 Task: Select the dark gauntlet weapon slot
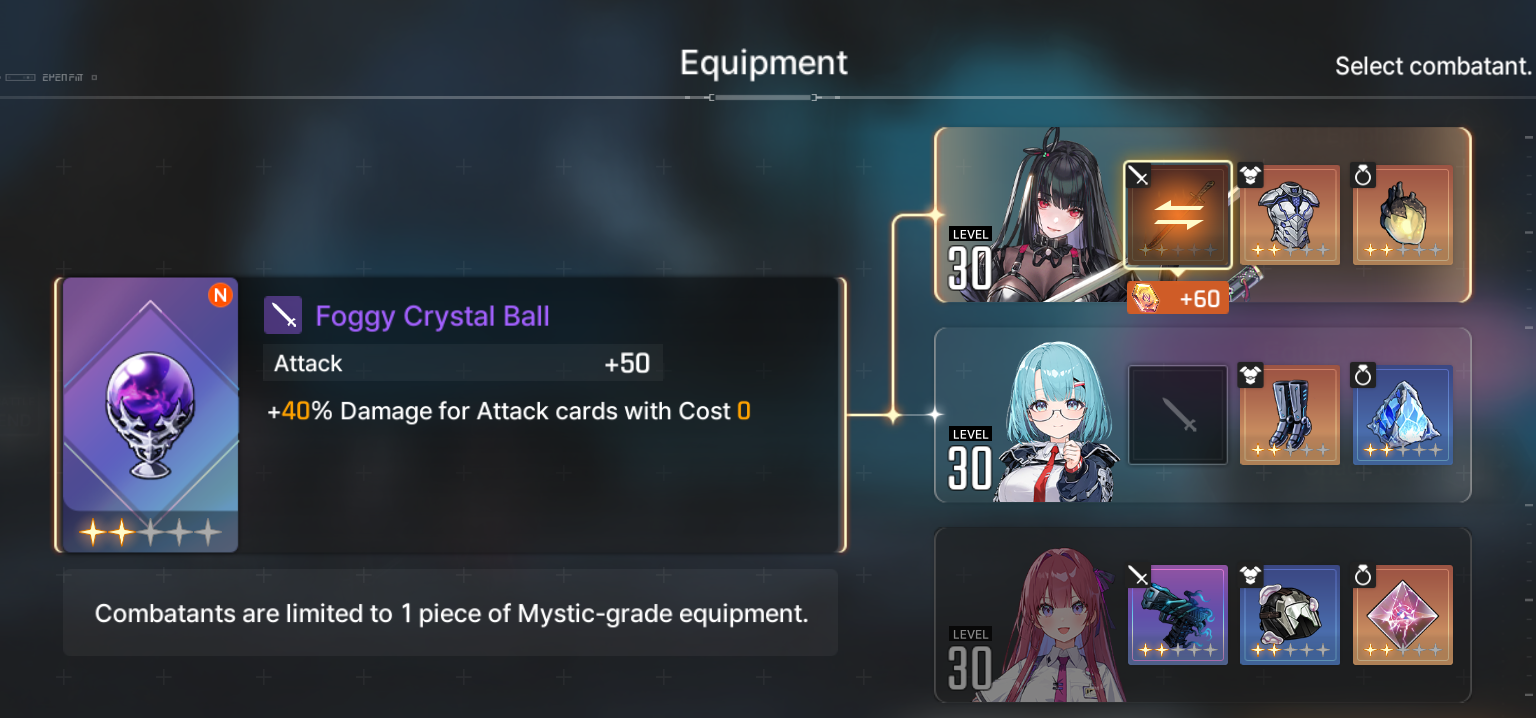tap(1178, 615)
